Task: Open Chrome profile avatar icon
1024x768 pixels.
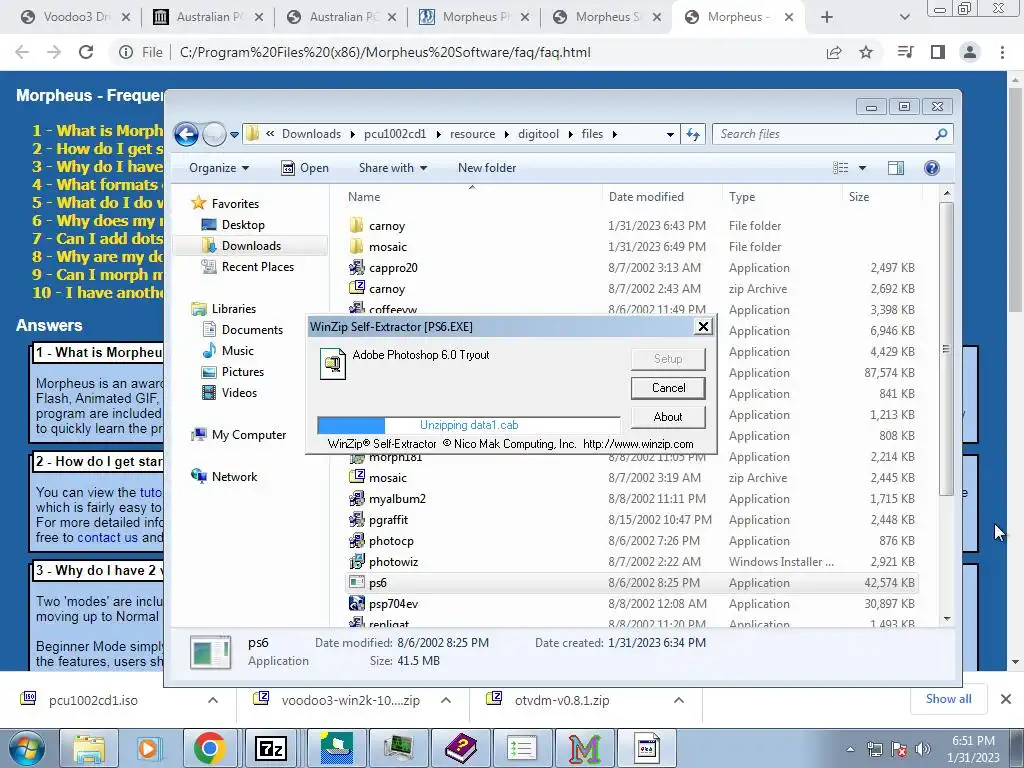Action: [x=970, y=52]
